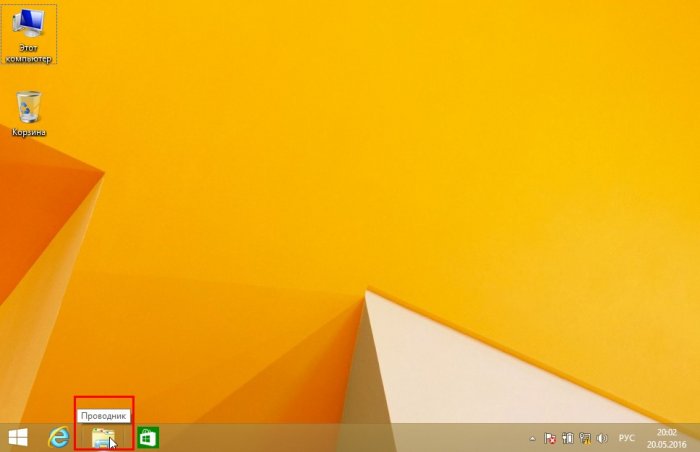700x452 pixels.
Task: Open the volume speaker tray icon
Action: tap(602, 438)
